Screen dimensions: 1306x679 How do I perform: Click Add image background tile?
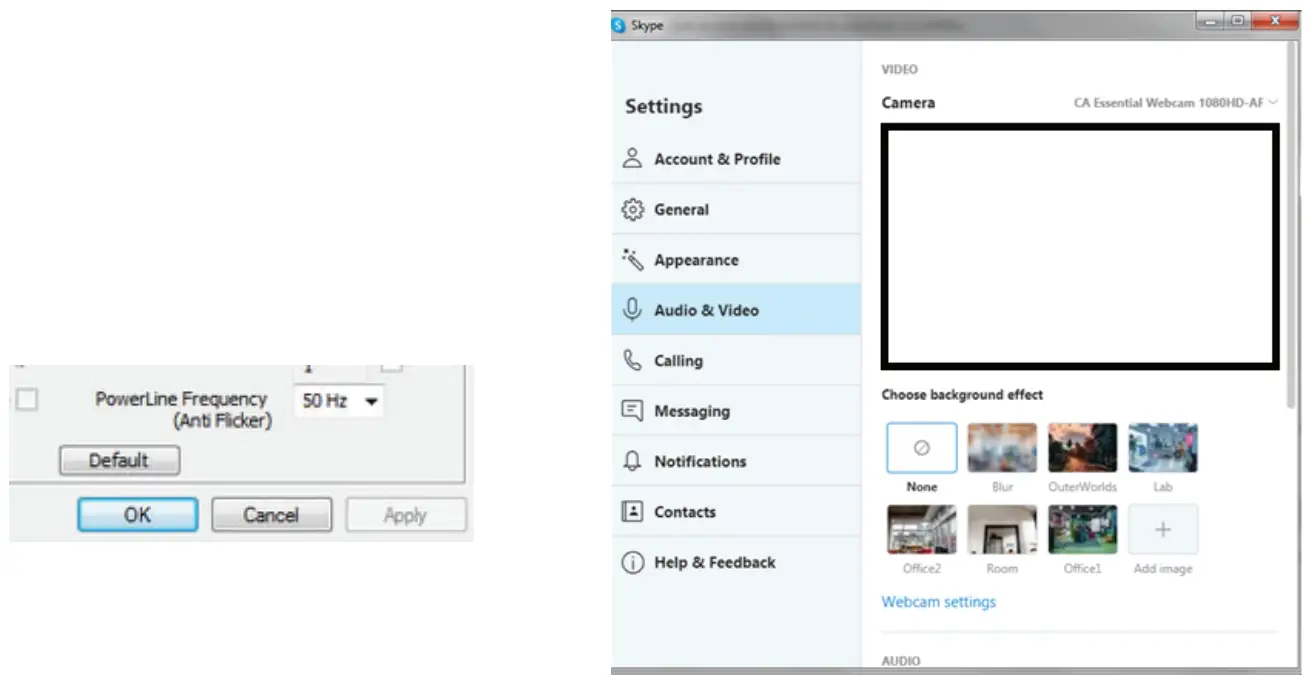pyautogui.click(x=1162, y=530)
